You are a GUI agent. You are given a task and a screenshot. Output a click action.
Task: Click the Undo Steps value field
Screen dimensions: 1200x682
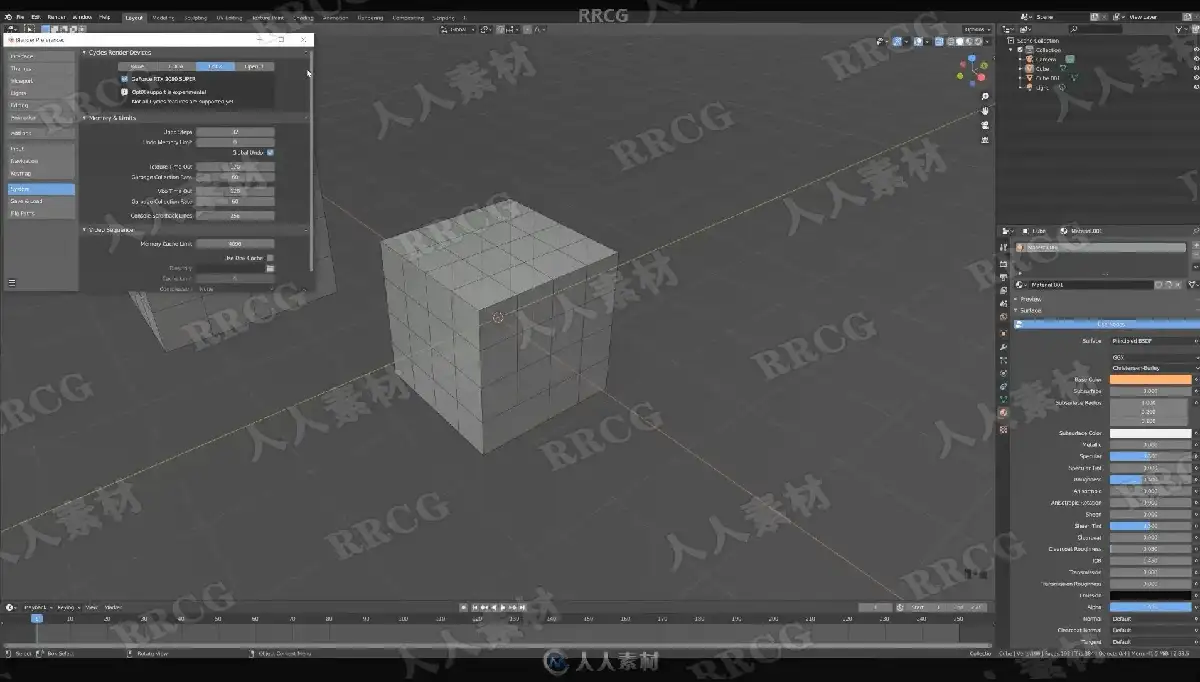pyautogui.click(x=235, y=132)
